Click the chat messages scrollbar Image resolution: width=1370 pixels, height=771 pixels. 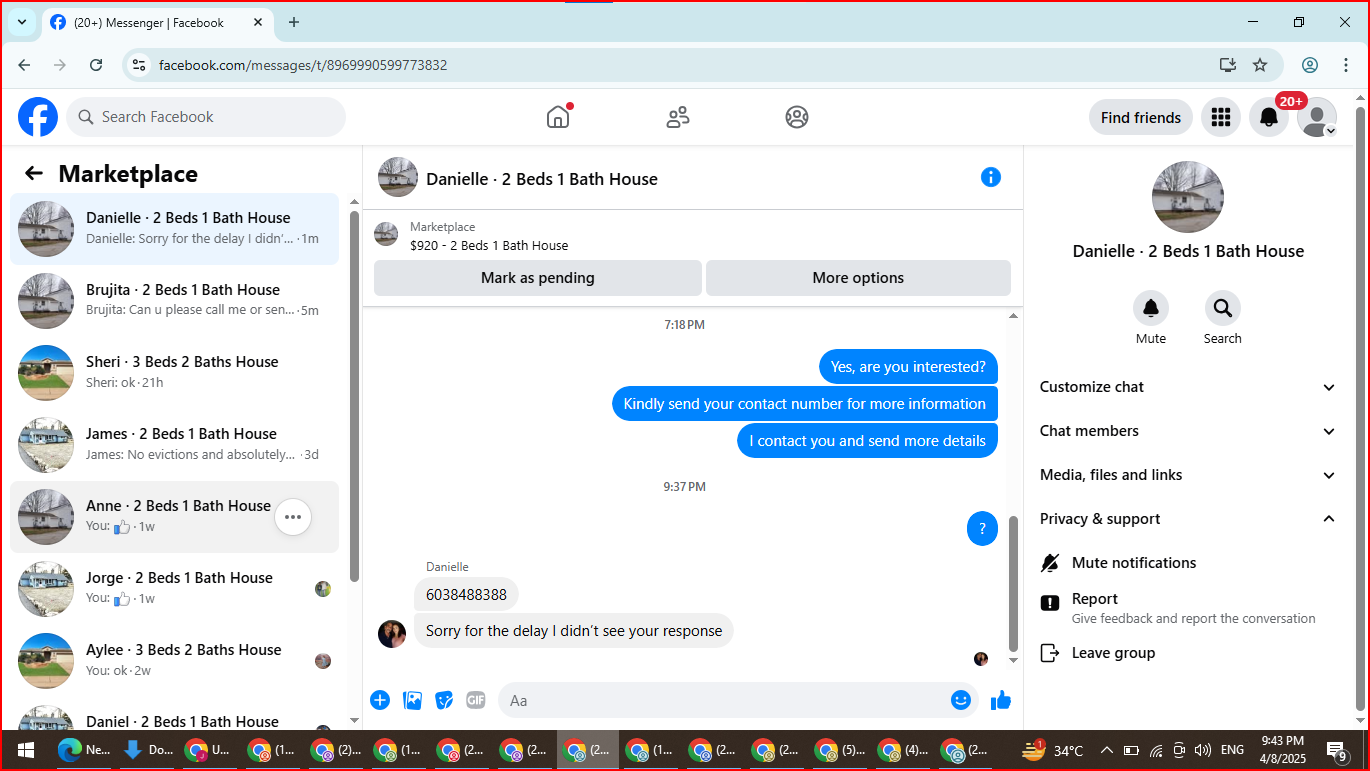pyautogui.click(x=1014, y=583)
